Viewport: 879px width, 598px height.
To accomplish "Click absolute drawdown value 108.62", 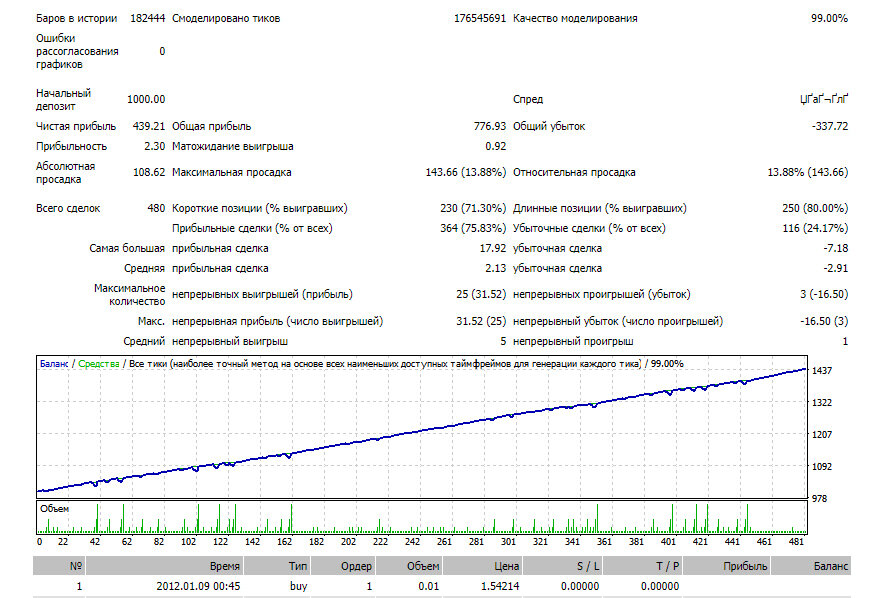I will [x=149, y=172].
